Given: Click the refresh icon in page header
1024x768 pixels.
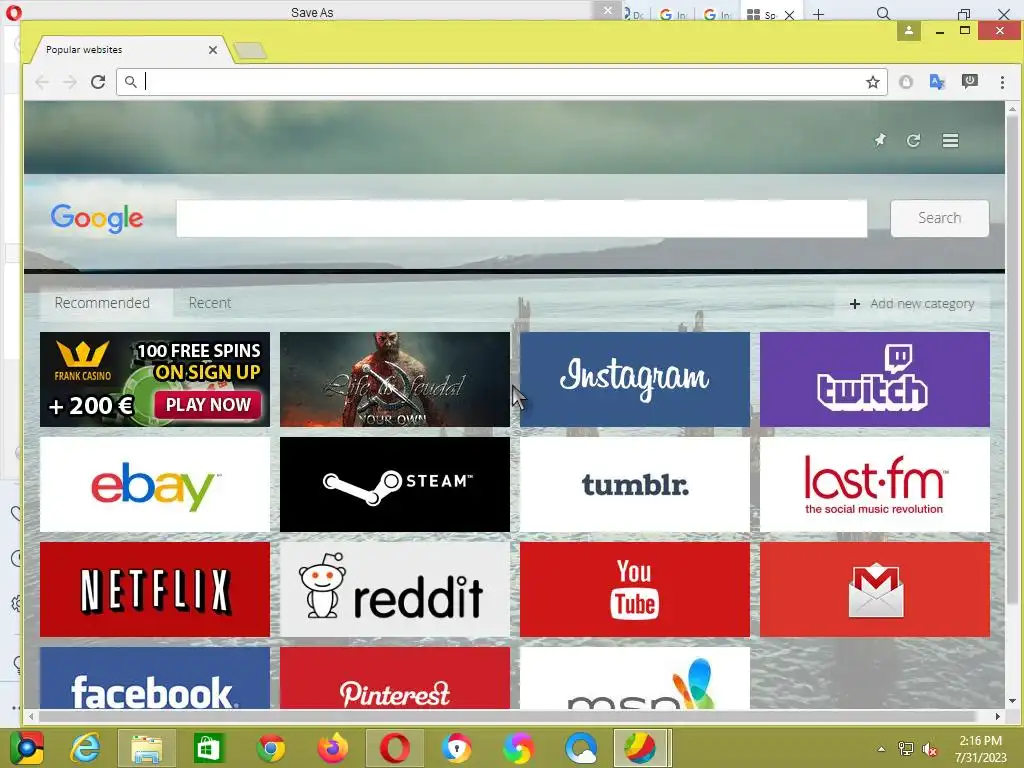Looking at the screenshot, I should [913, 140].
